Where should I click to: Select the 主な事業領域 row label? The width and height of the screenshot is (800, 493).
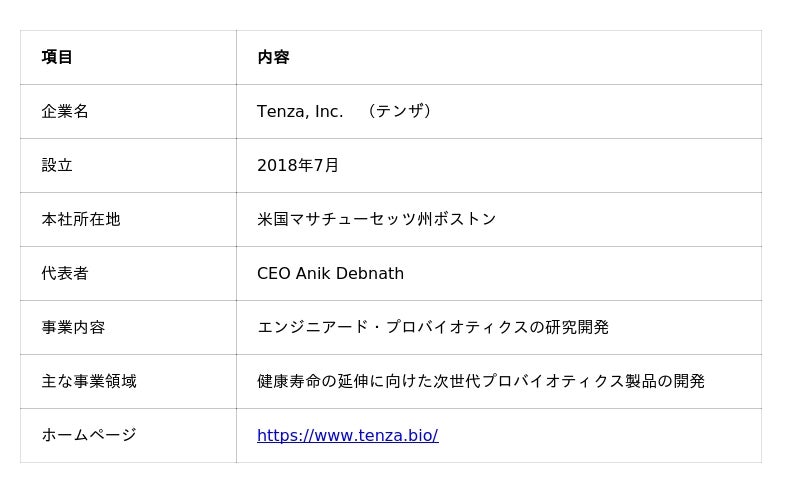click(x=89, y=381)
